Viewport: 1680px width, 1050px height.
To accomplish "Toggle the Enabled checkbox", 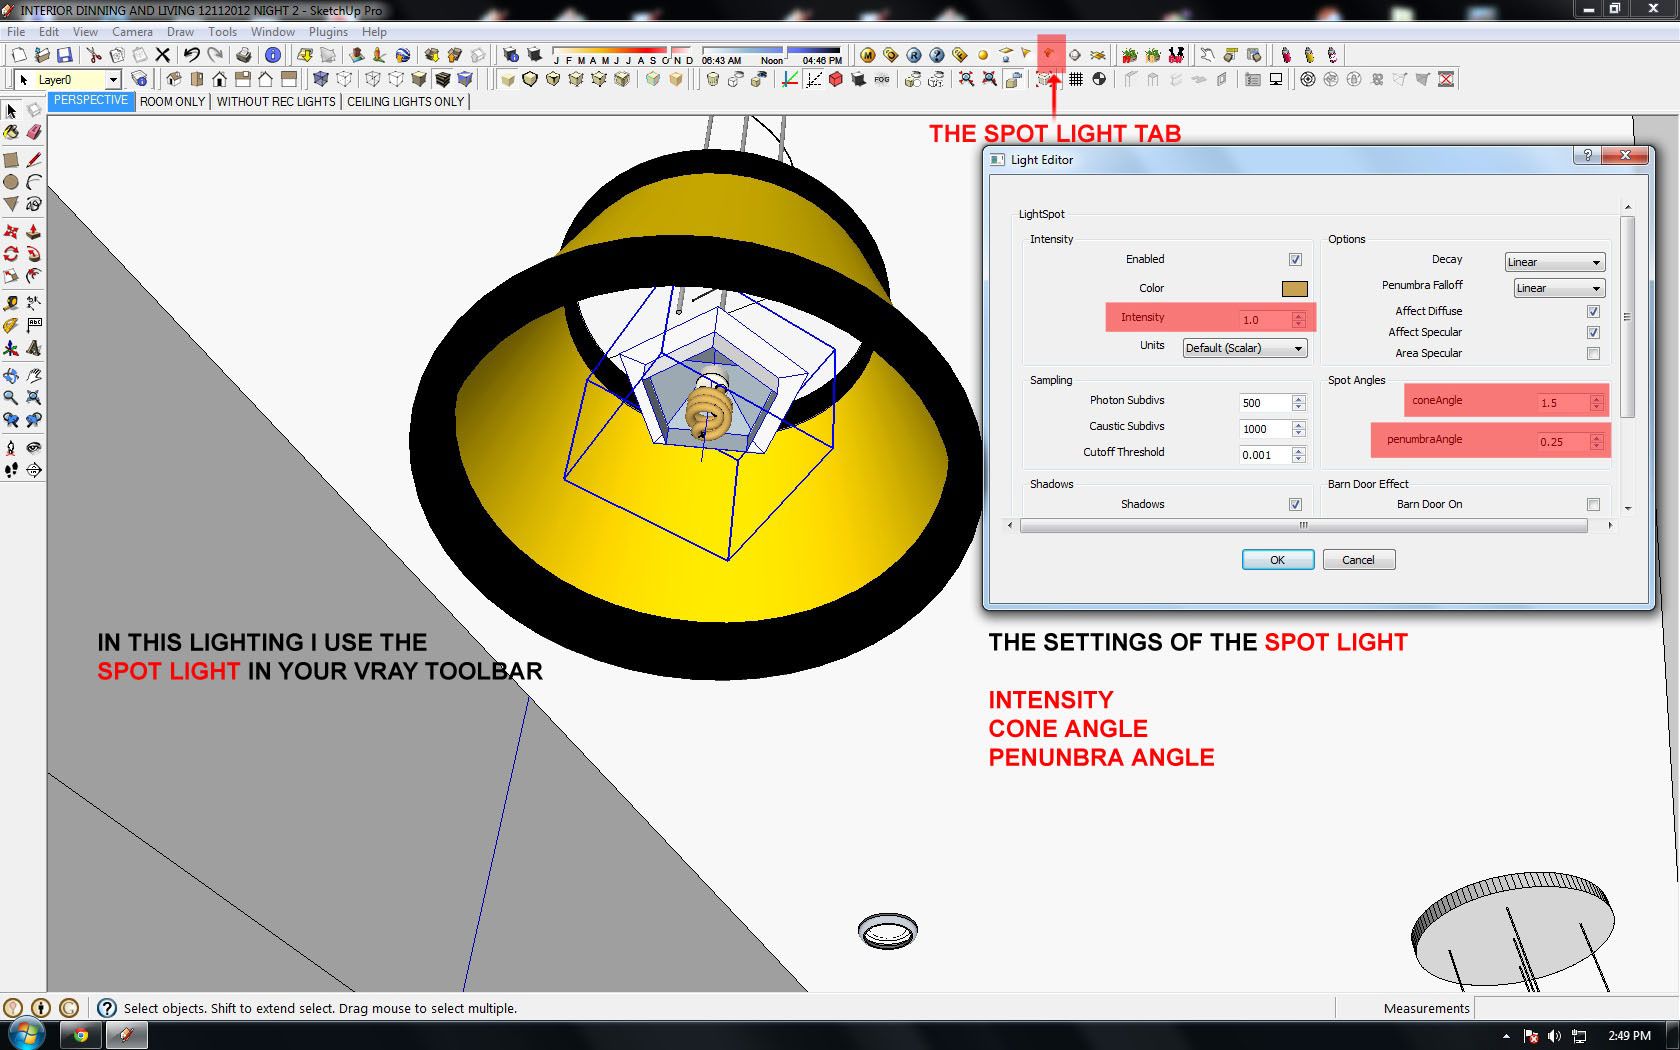I will click(1295, 259).
